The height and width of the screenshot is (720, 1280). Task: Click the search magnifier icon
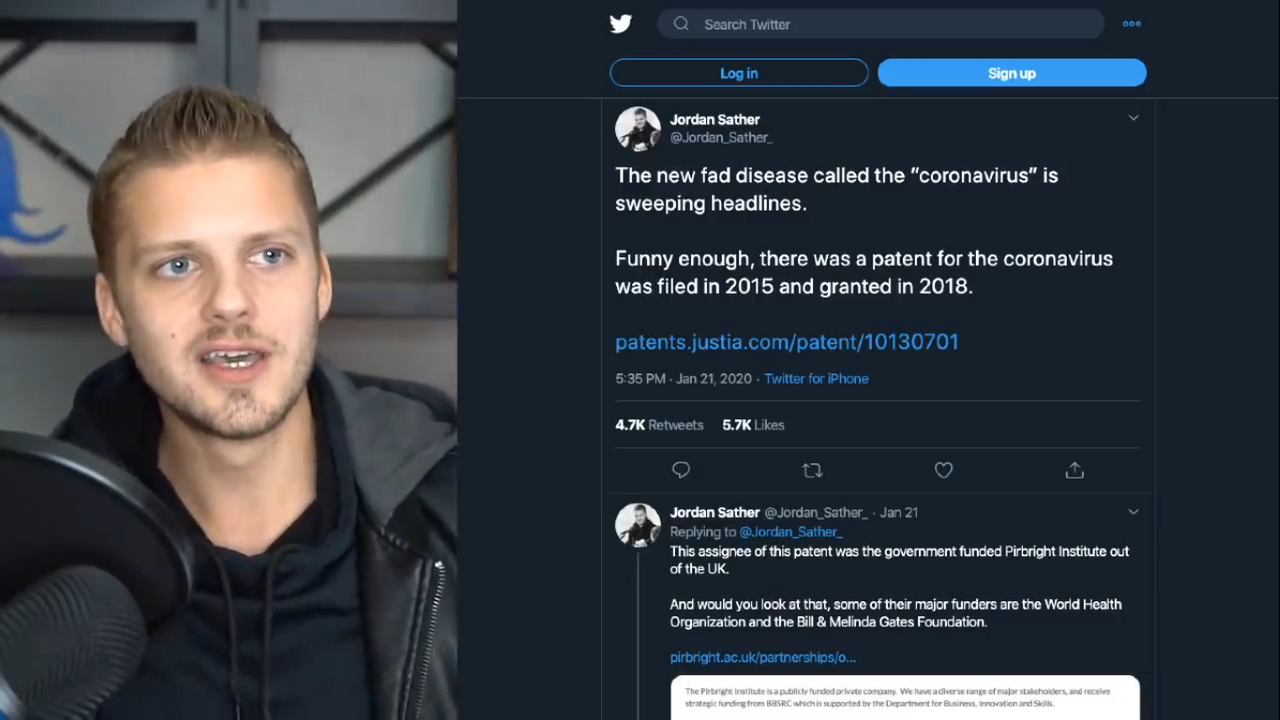681,24
